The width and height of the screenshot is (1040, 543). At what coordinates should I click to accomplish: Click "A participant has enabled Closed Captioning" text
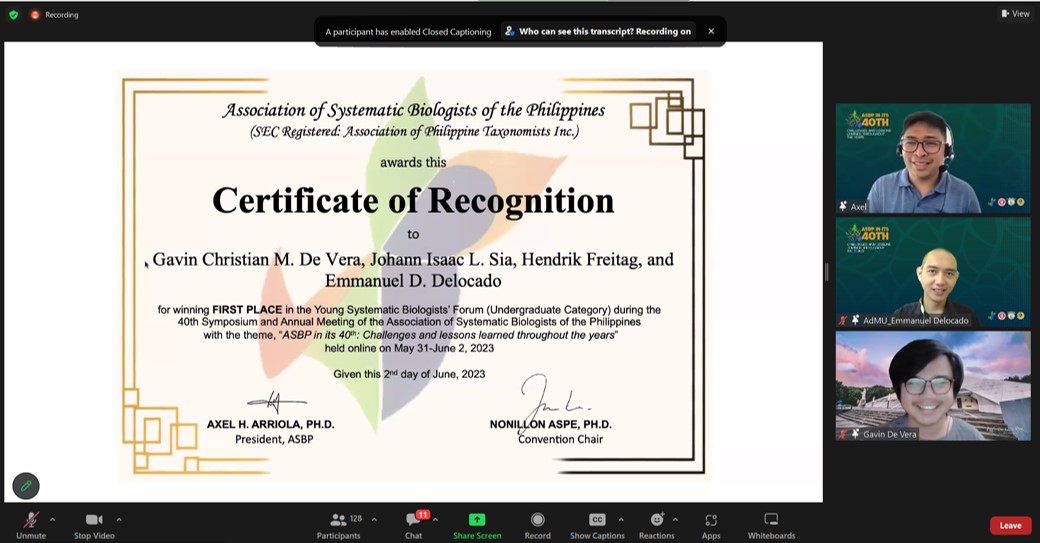click(x=408, y=31)
